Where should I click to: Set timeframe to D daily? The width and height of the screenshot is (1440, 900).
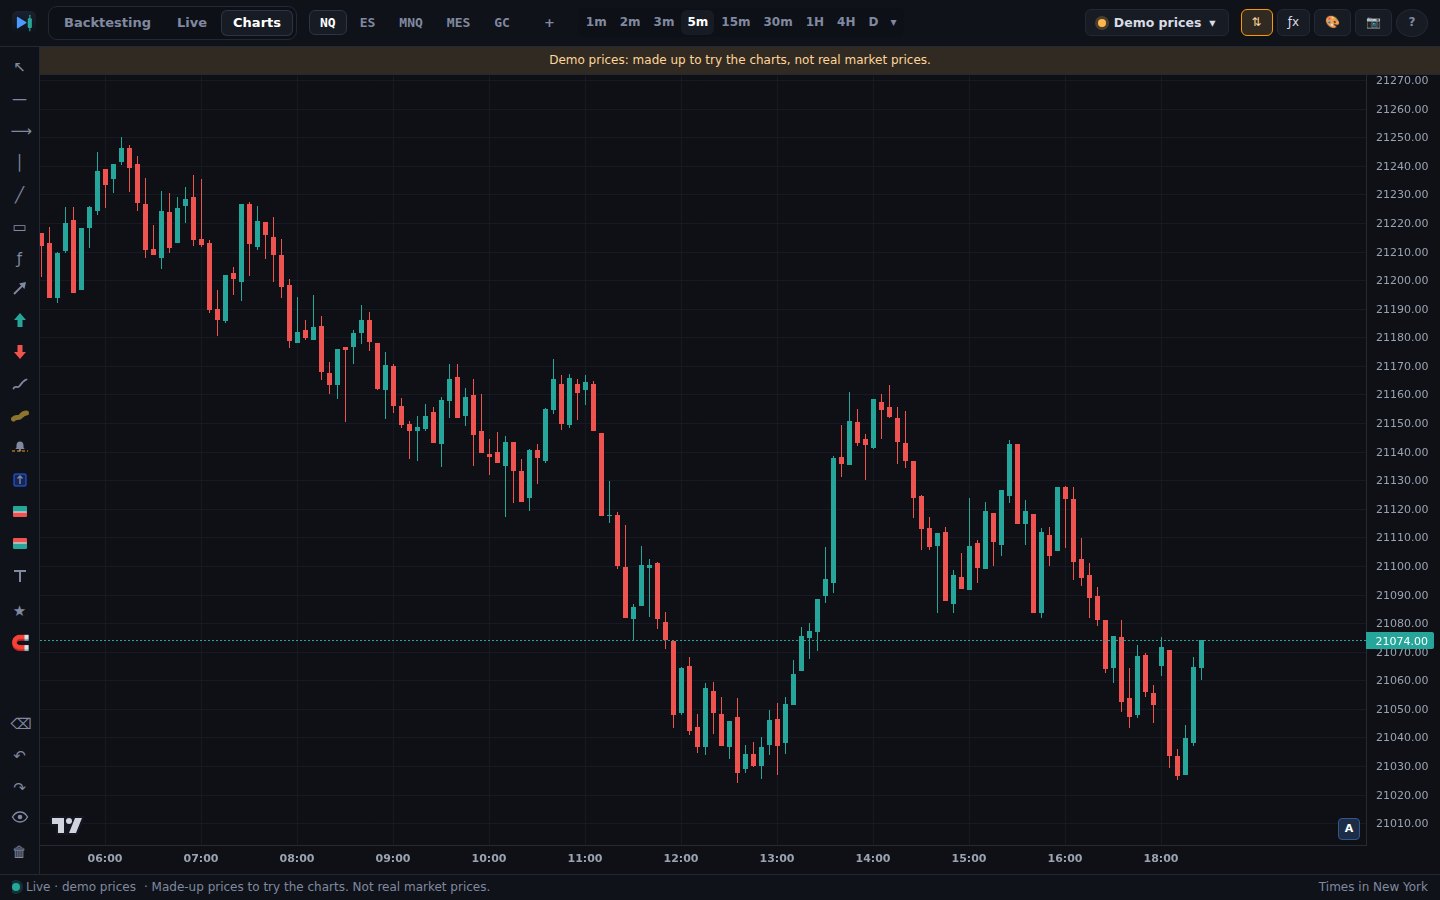(x=873, y=22)
